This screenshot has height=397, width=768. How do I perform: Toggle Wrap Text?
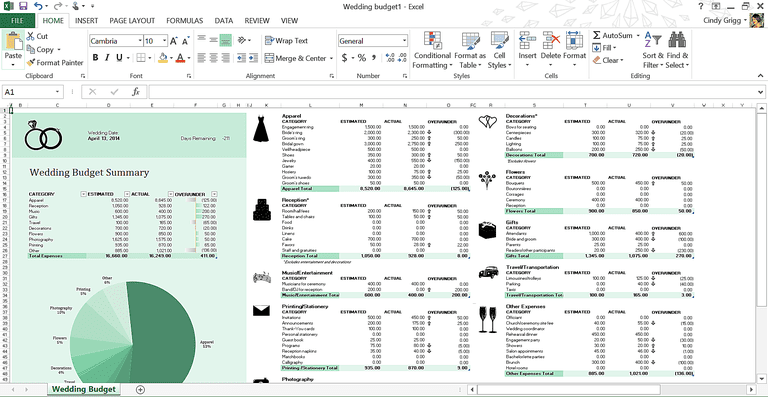coord(286,41)
